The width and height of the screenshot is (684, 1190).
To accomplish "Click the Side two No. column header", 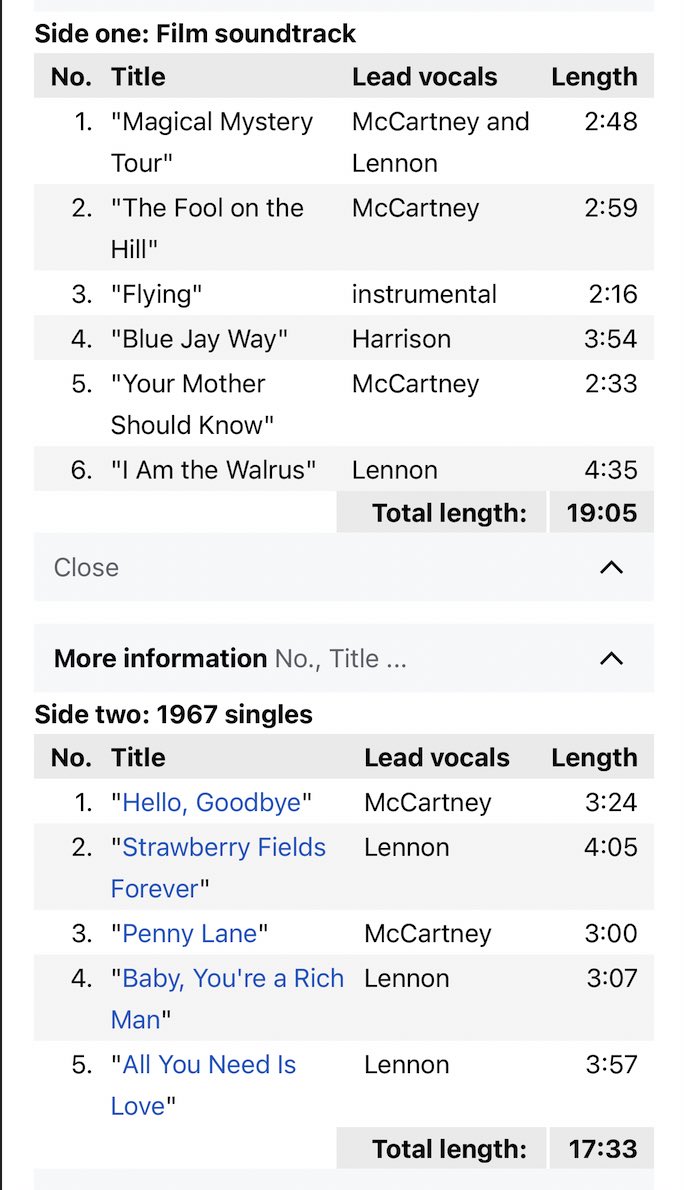I will pos(71,758).
